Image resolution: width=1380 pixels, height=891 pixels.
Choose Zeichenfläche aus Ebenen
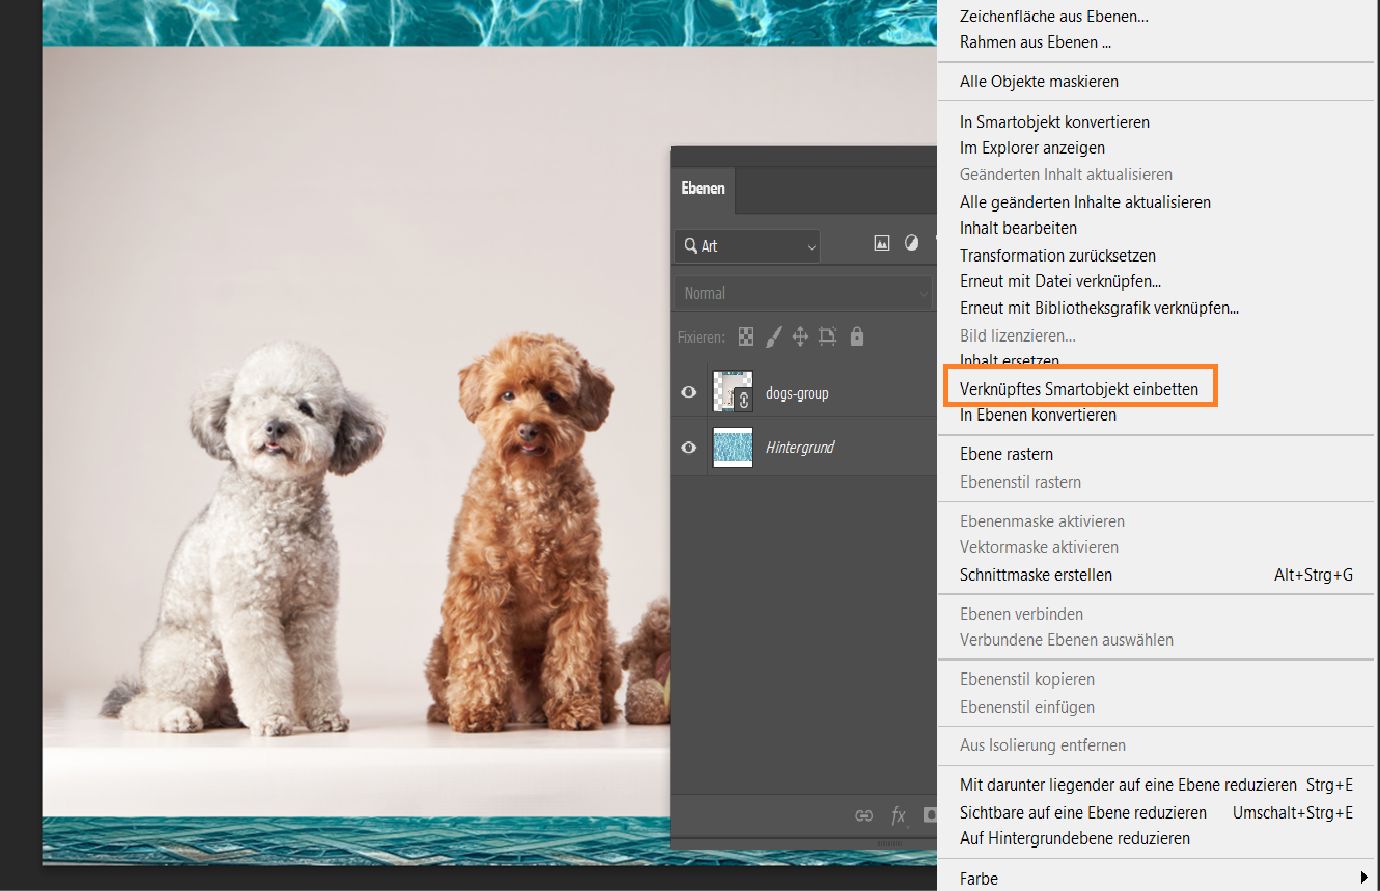click(1054, 16)
